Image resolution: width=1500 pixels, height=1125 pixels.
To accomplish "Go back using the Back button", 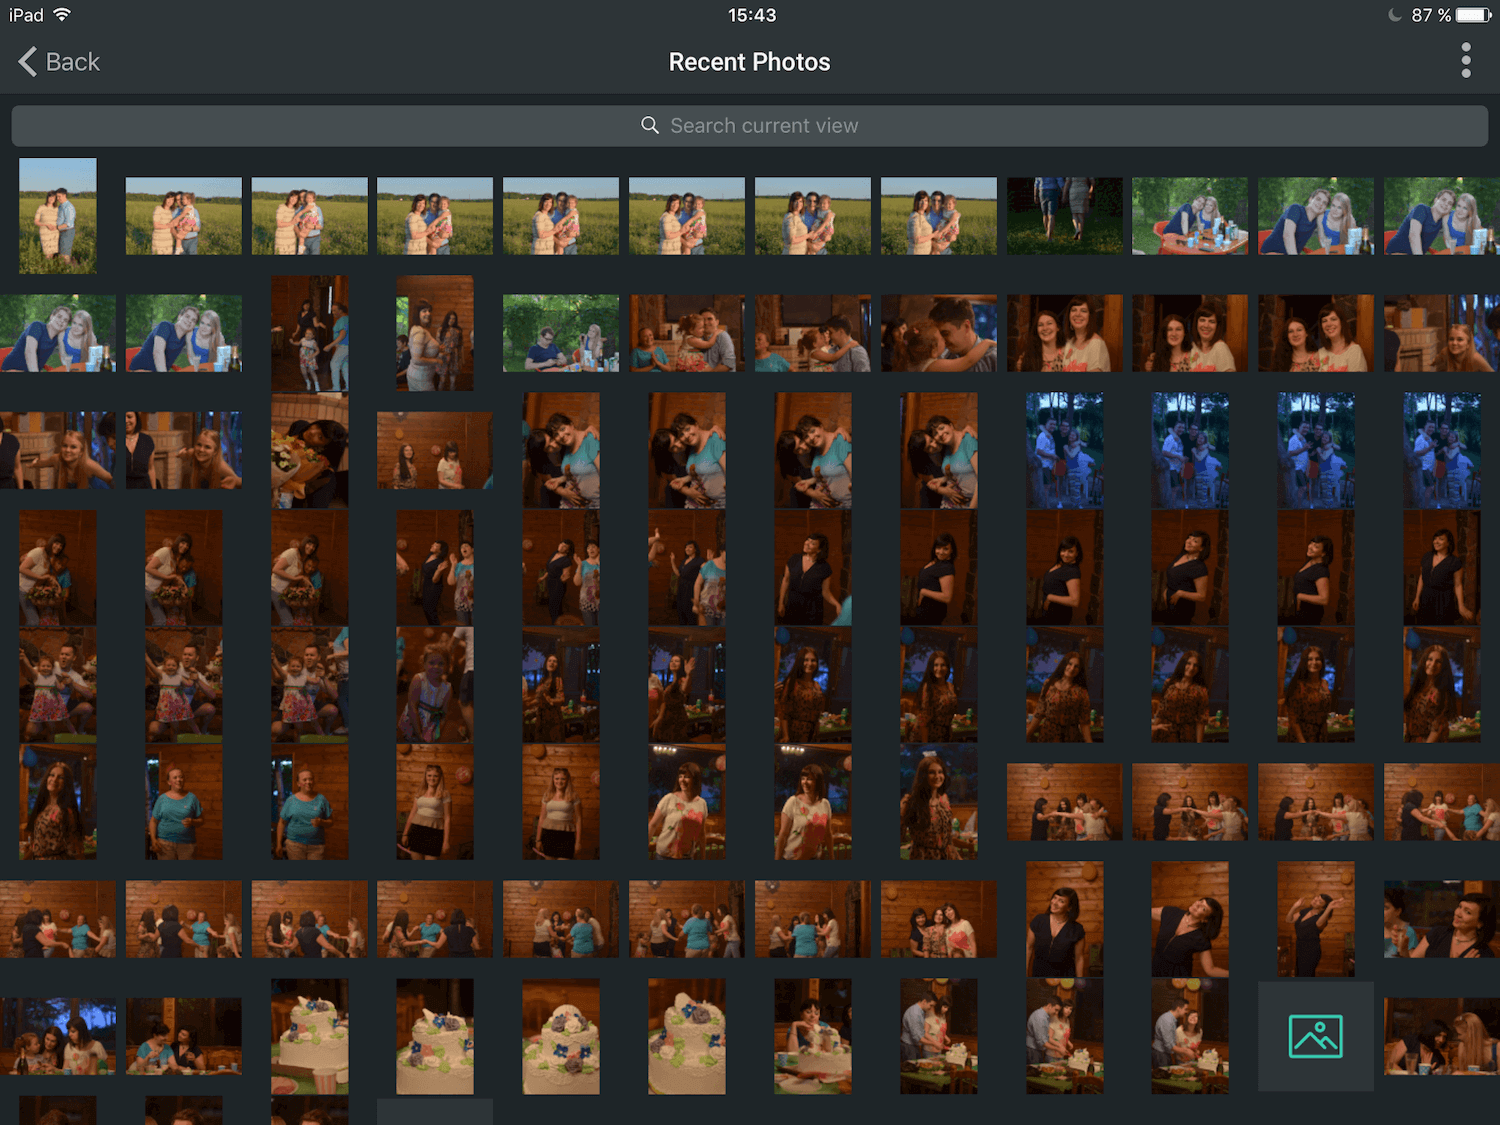I will tap(59, 62).
